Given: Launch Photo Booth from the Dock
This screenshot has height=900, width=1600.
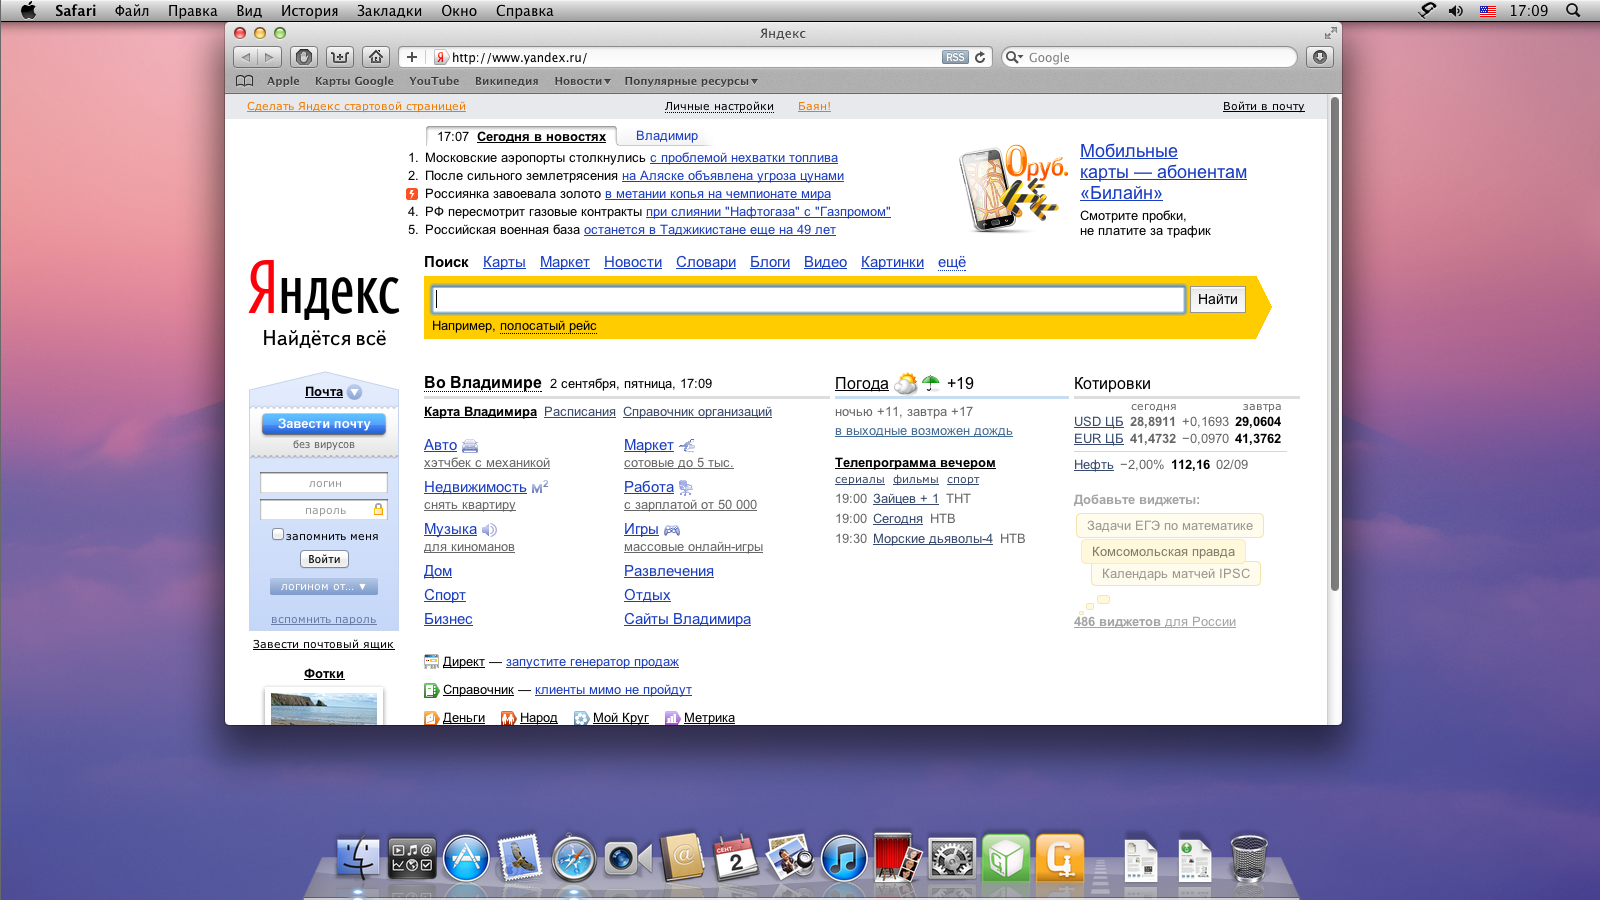Looking at the screenshot, I should pyautogui.click(x=898, y=857).
